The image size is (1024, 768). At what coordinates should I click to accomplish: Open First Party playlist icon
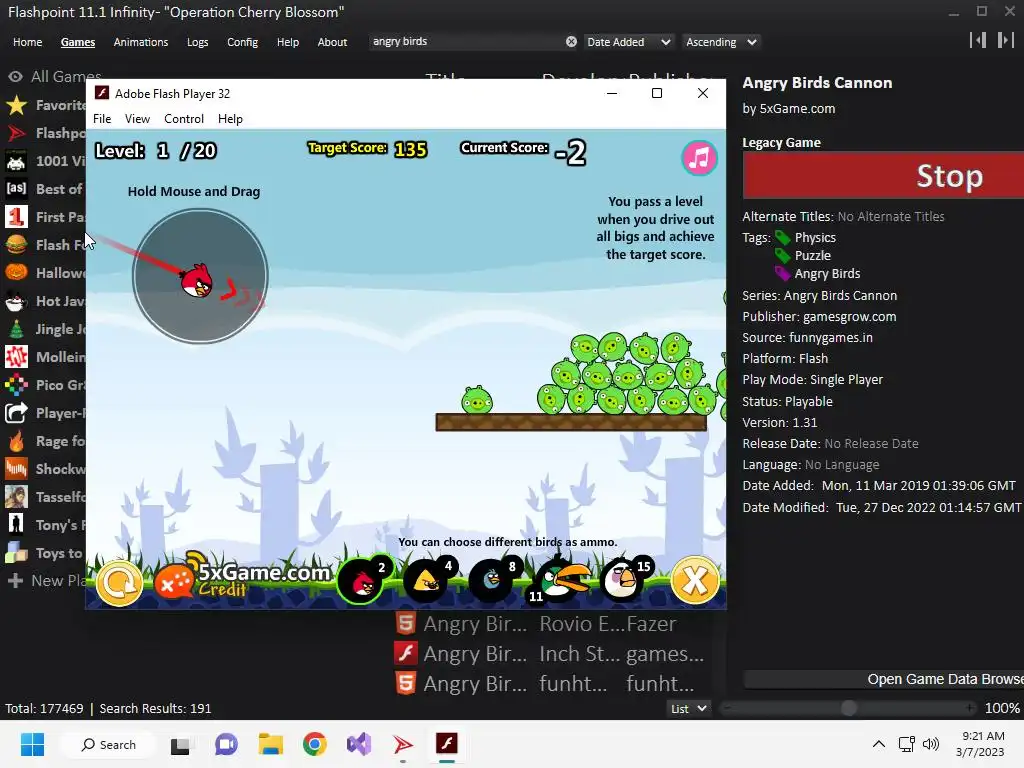pyautogui.click(x=16, y=217)
